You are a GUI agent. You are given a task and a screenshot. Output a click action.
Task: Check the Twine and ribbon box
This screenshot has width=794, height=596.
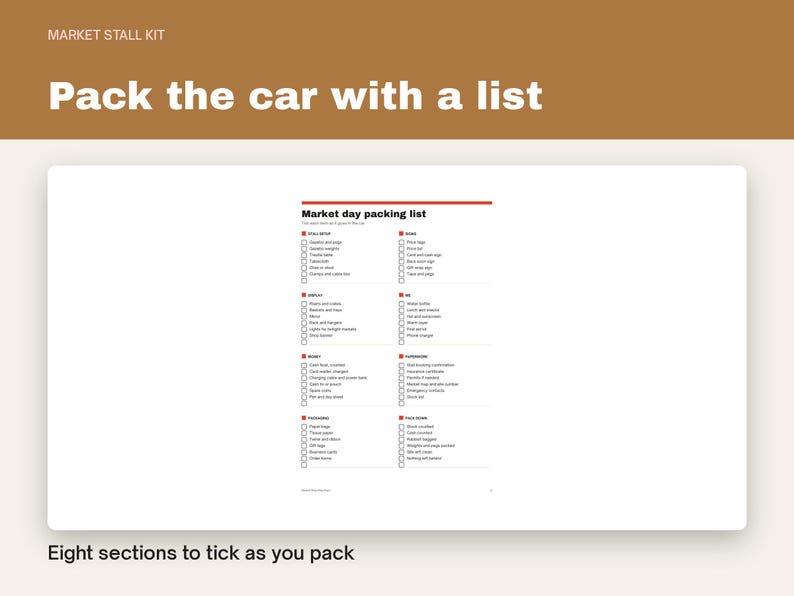(x=304, y=440)
